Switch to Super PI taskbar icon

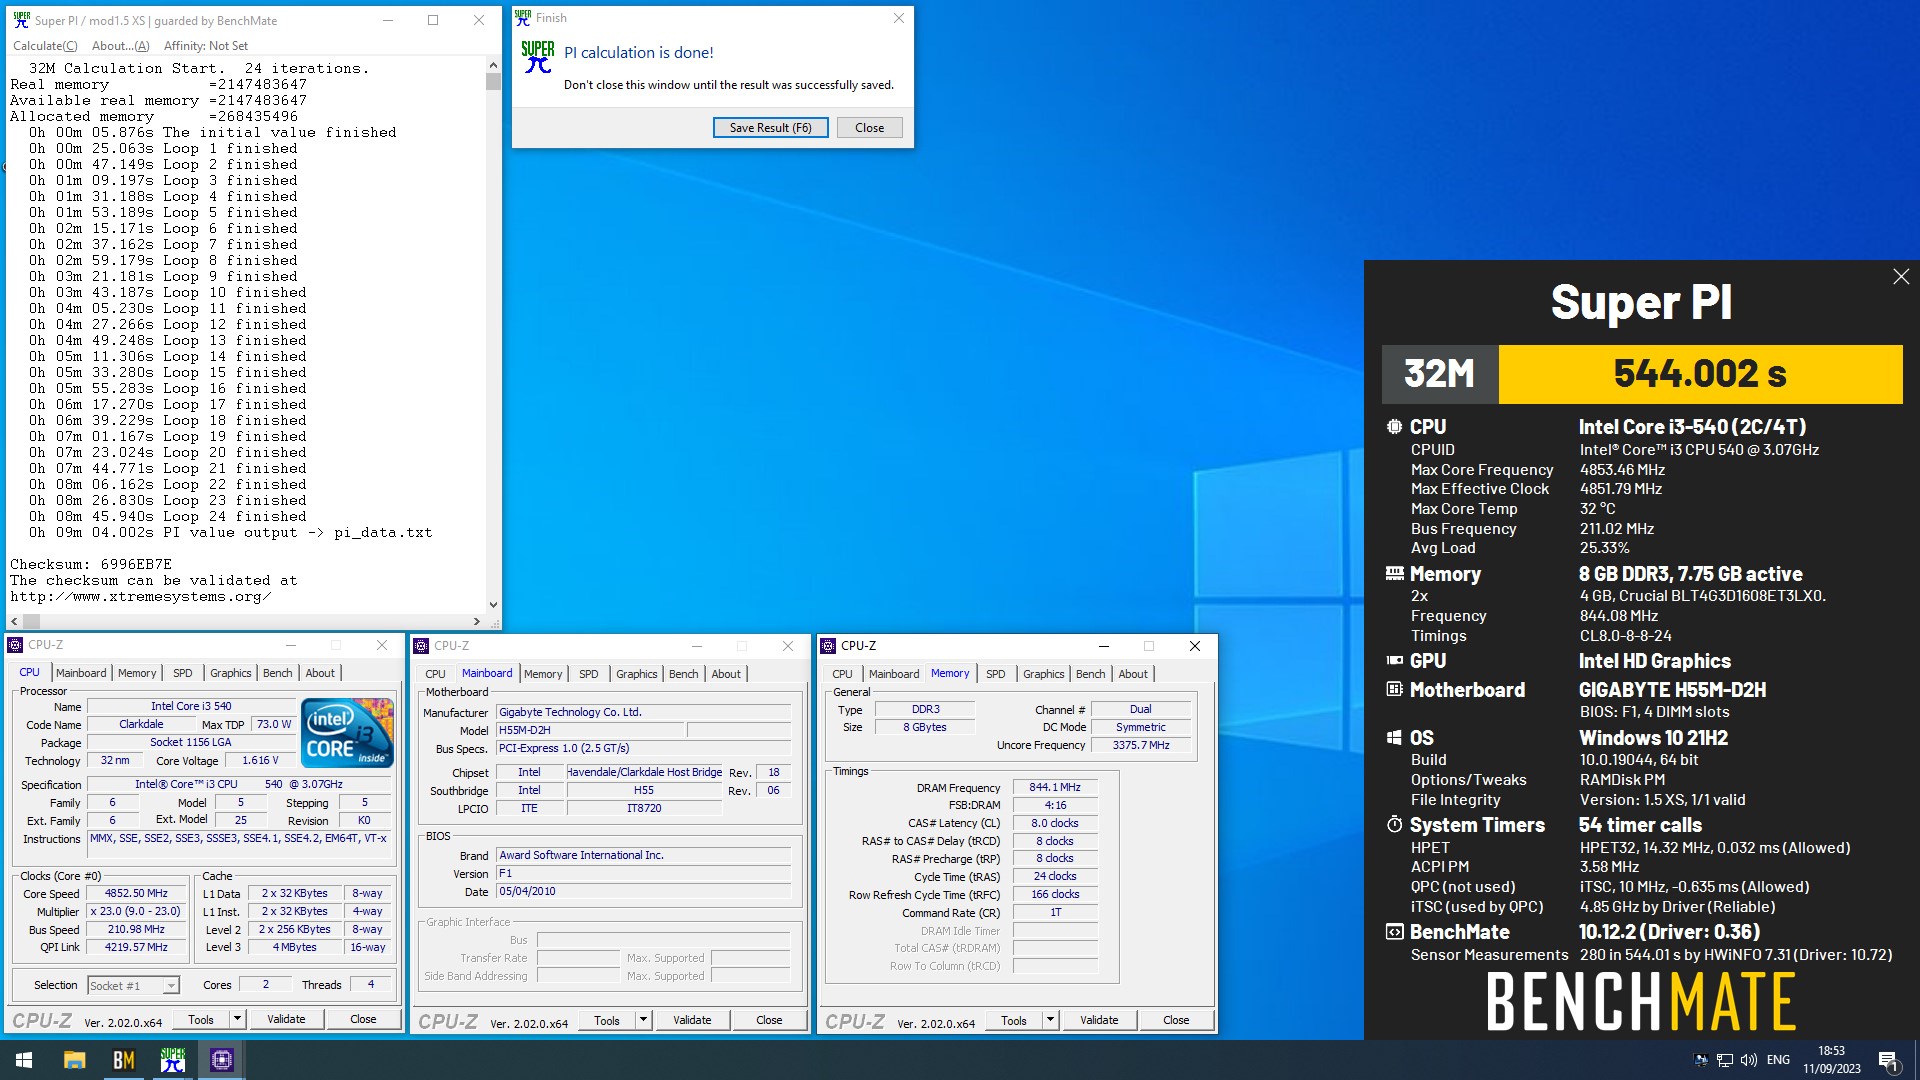tap(173, 1060)
